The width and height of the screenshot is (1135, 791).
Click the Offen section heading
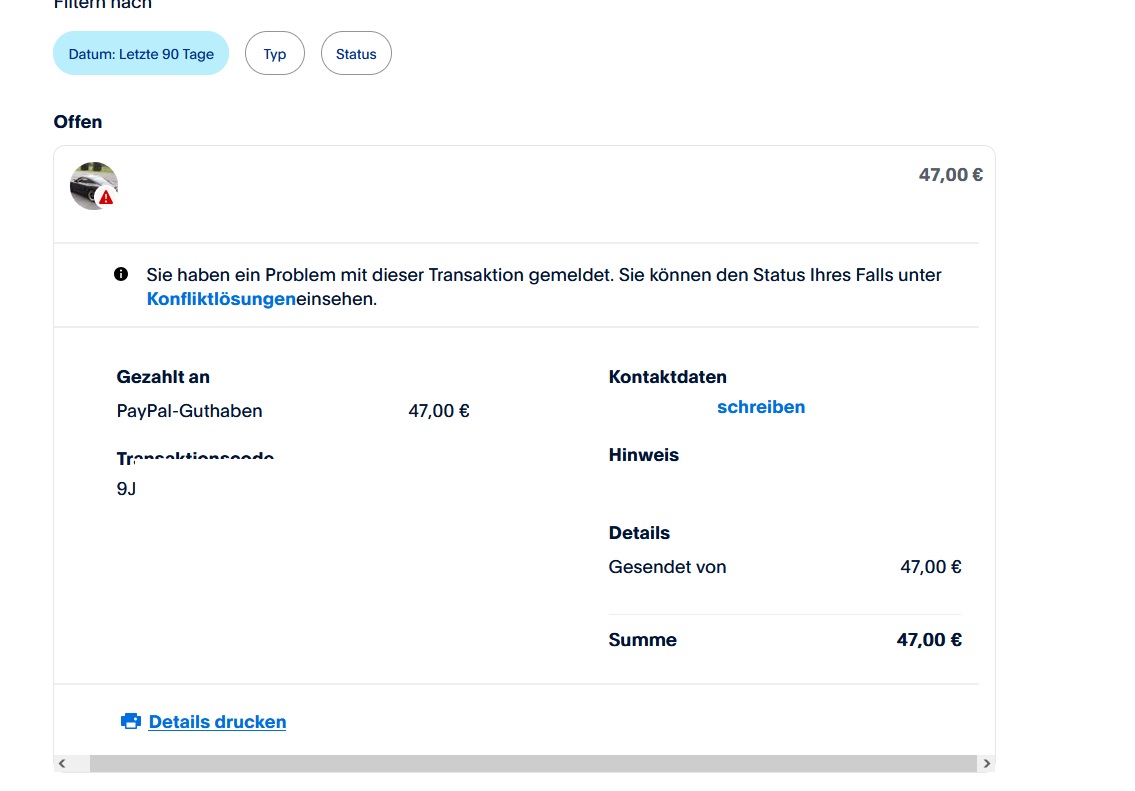(x=78, y=122)
